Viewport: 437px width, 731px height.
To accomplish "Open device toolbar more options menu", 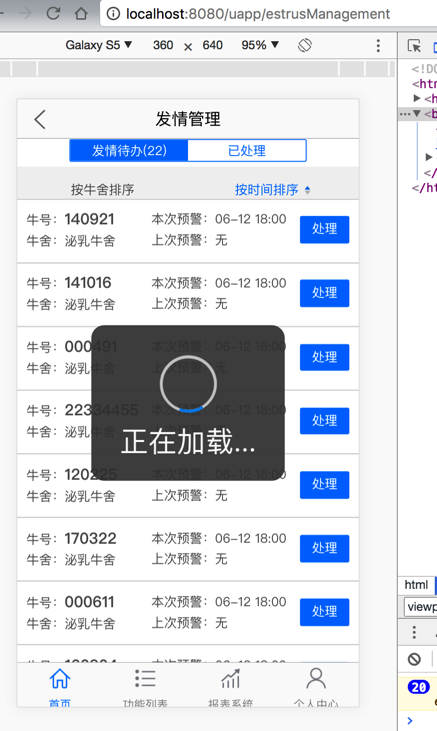I will [378, 45].
